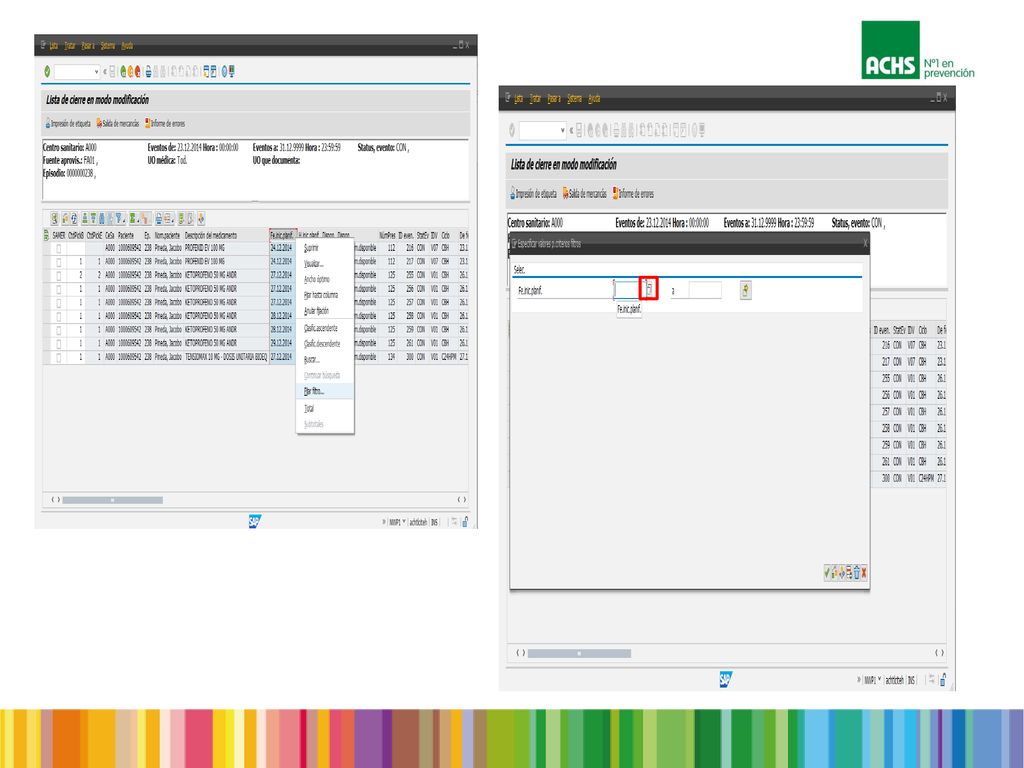Tick SAMER checkbox of row with ID even. 257
Viewport: 1024px width, 768px height.
(x=59, y=303)
